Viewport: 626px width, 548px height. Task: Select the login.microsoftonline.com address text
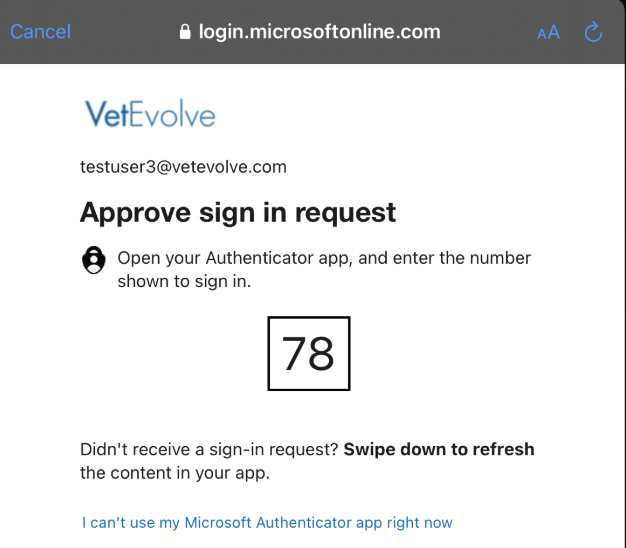[319, 32]
